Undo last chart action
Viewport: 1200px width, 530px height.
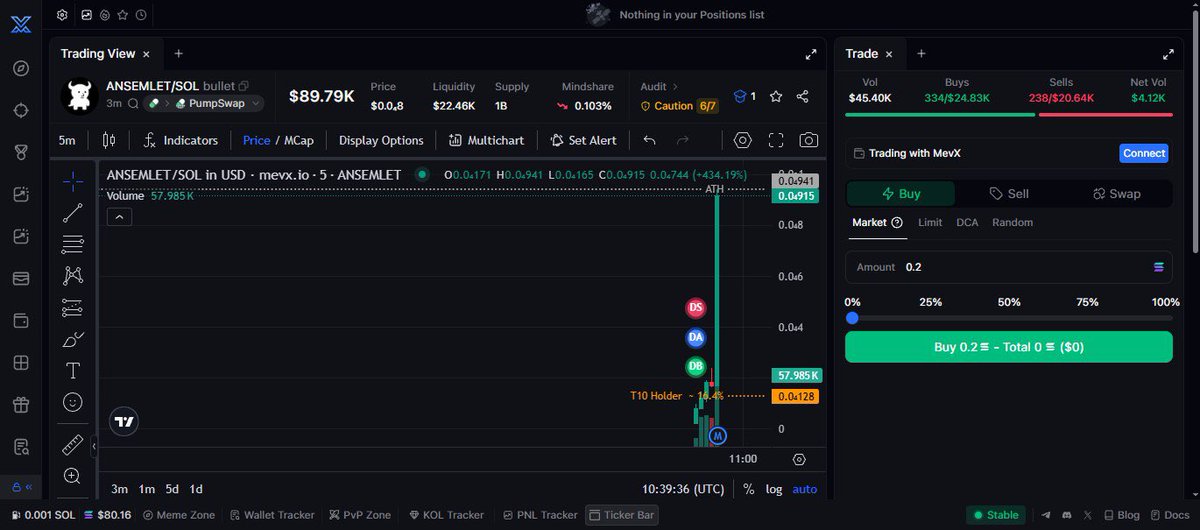[x=650, y=140]
